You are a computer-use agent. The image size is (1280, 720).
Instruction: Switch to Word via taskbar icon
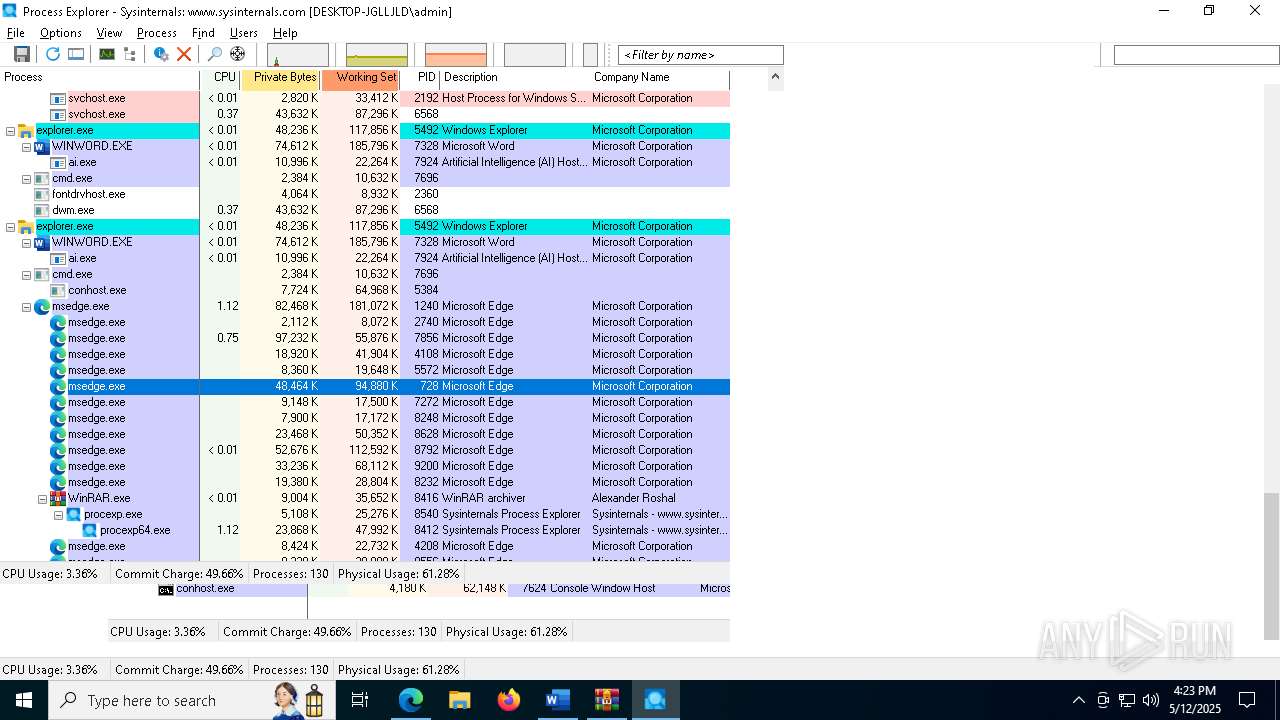(557, 700)
